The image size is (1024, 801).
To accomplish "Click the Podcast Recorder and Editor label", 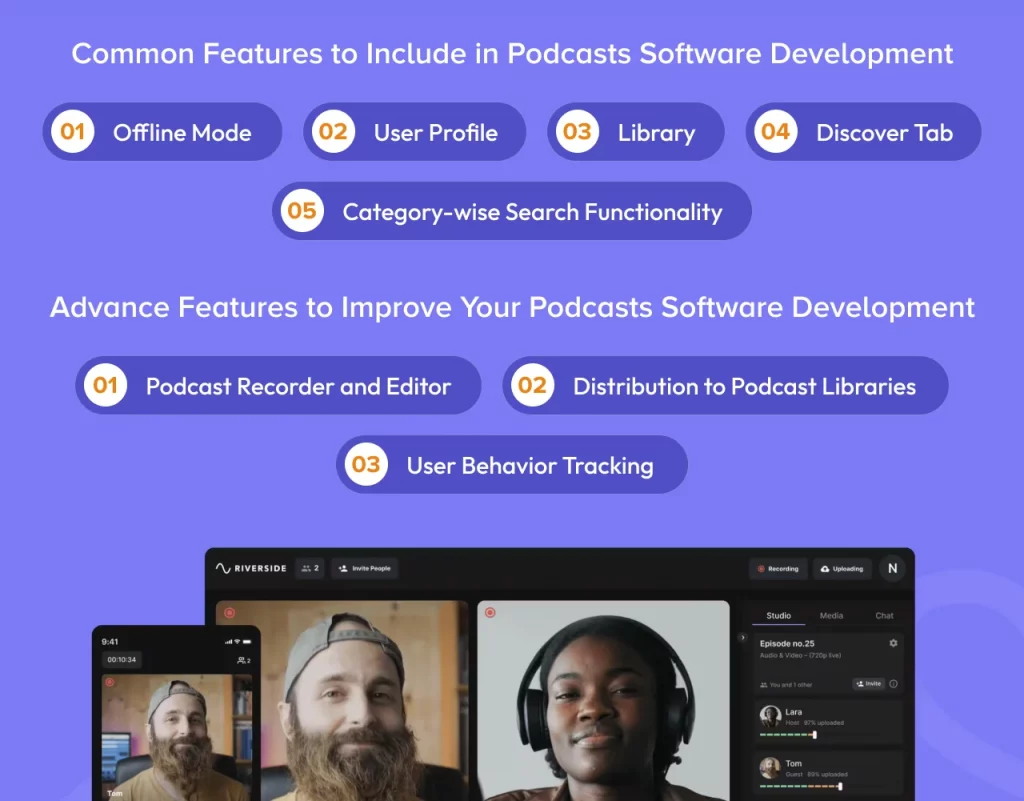I will coord(298,386).
